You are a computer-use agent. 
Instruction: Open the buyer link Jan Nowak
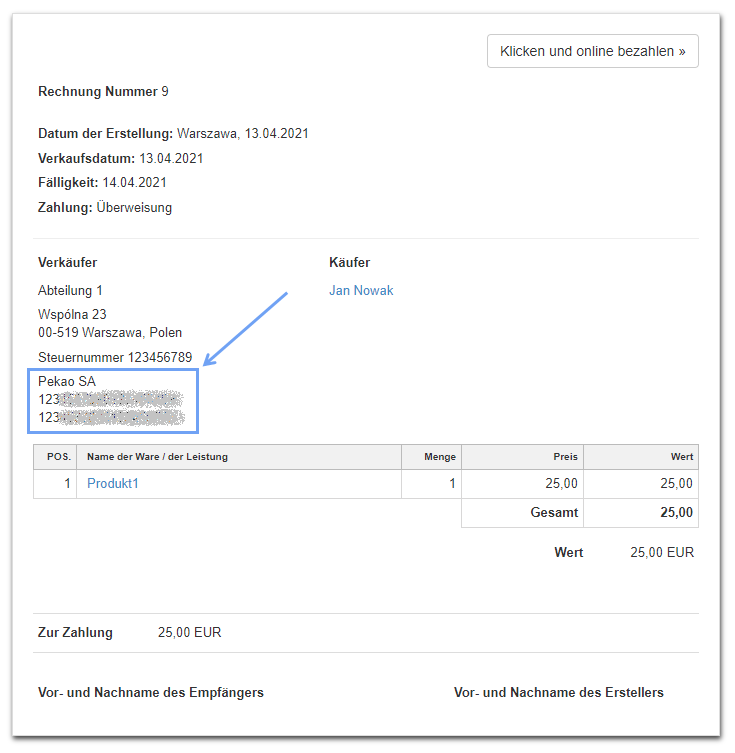[361, 291]
